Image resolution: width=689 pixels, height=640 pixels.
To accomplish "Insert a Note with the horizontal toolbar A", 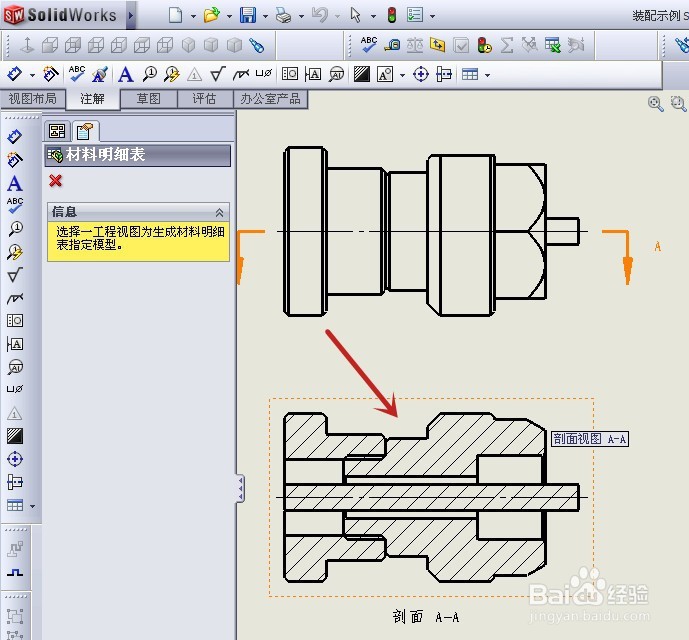I will [125, 74].
